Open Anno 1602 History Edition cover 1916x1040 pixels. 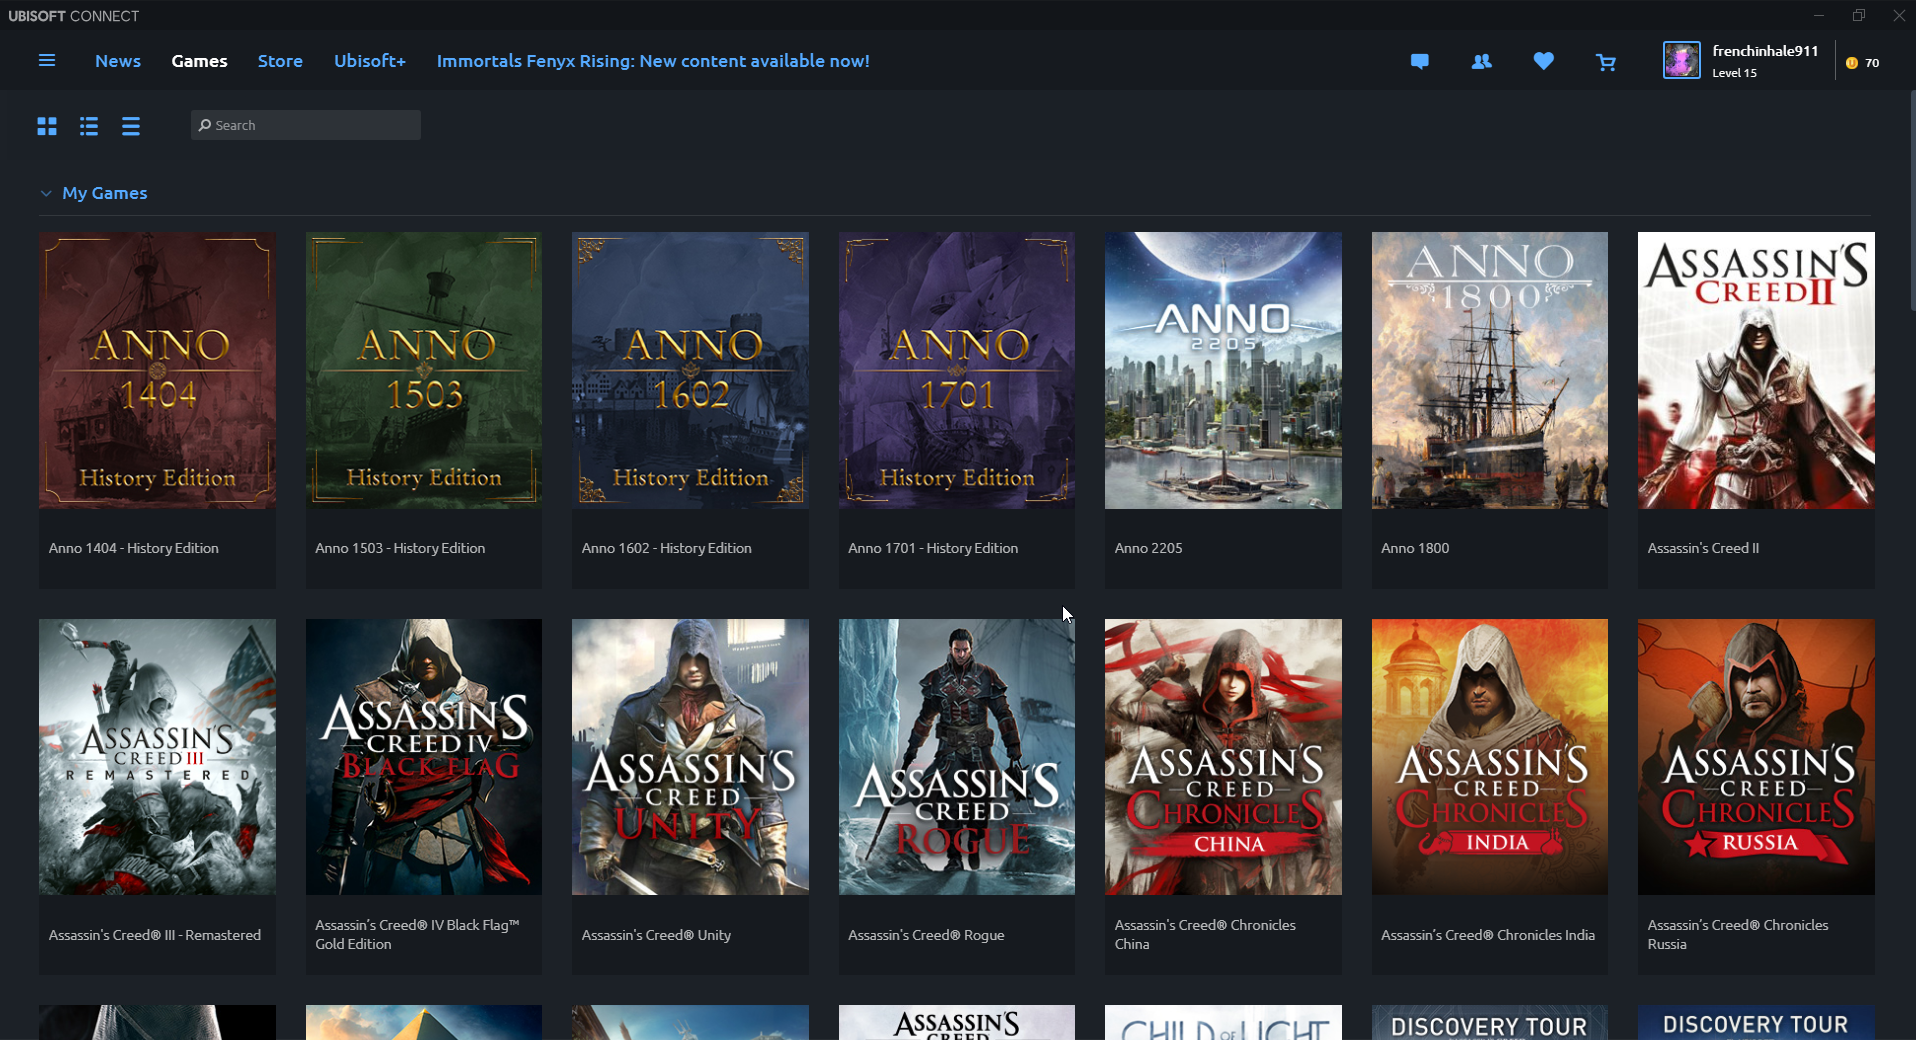(x=690, y=370)
